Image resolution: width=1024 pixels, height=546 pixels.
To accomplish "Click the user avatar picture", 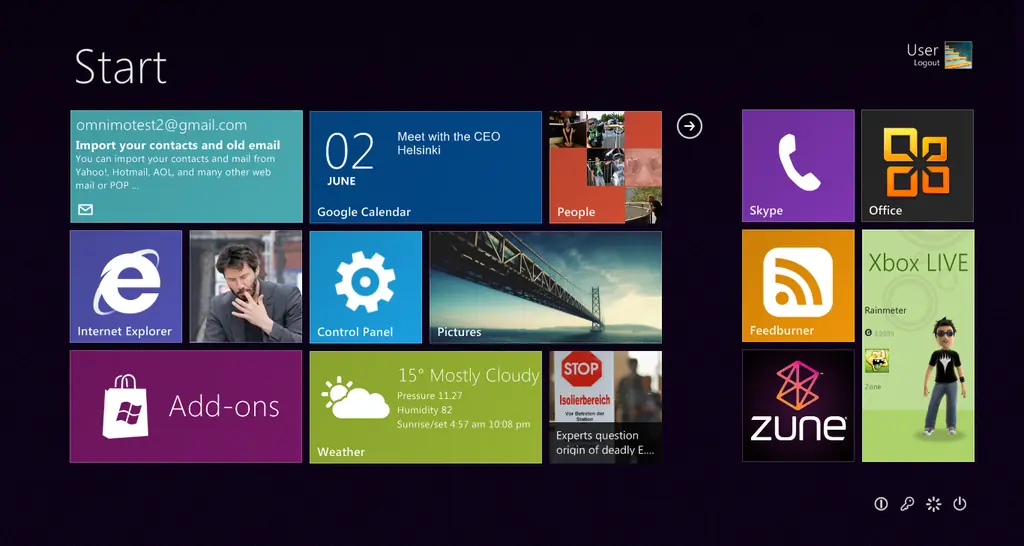I will point(958,55).
